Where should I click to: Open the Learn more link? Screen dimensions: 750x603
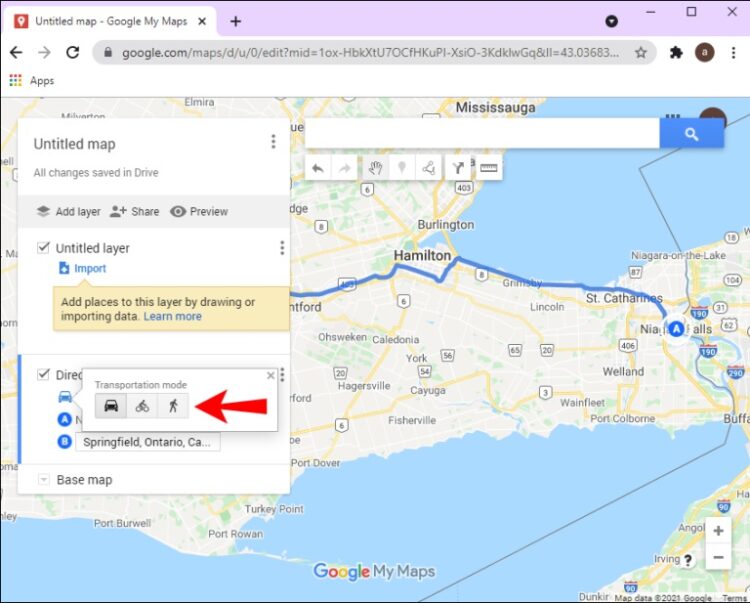(x=173, y=317)
